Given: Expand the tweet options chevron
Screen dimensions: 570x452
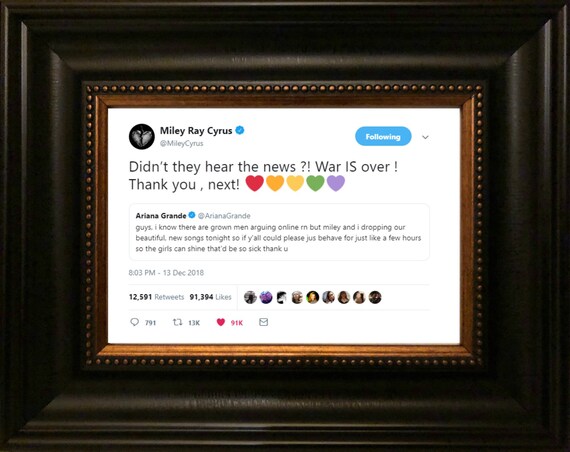Looking at the screenshot, I should coord(425,137).
